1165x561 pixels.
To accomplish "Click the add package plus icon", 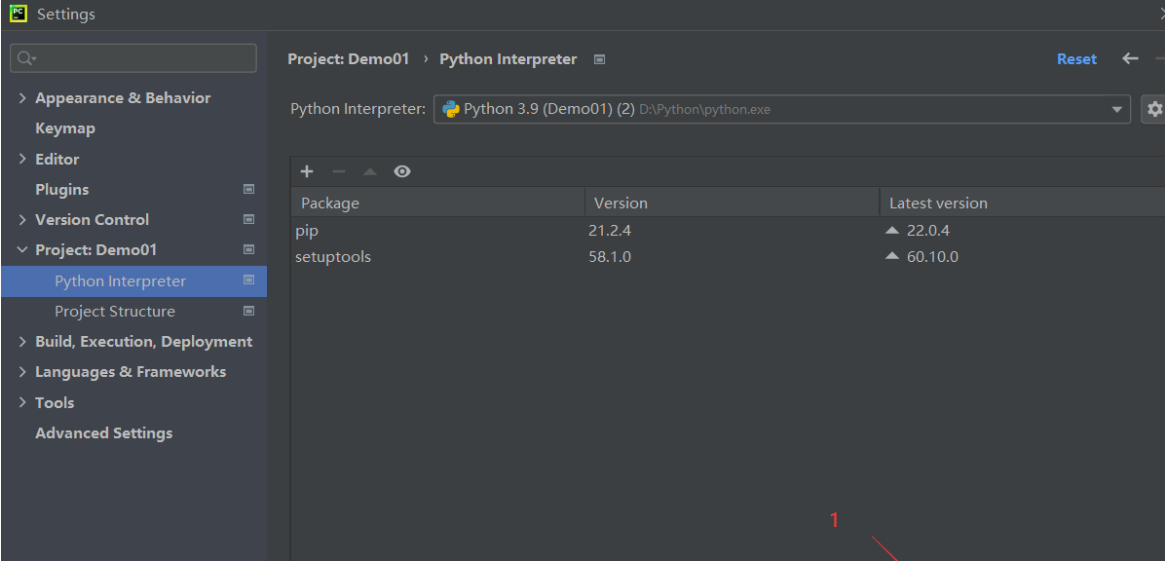I will tap(307, 172).
